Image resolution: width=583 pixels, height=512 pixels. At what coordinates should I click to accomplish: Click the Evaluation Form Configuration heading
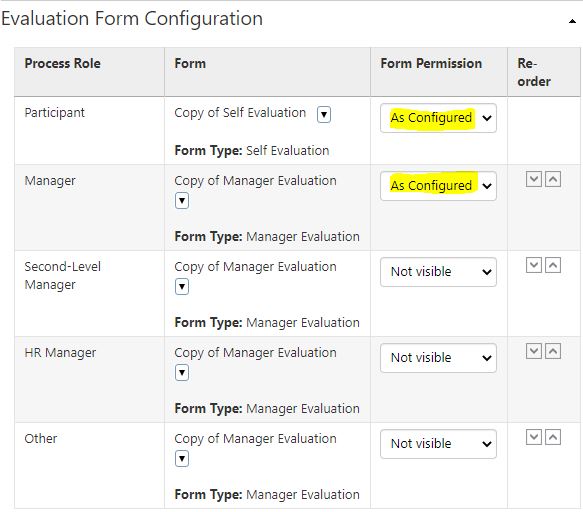pos(132,19)
